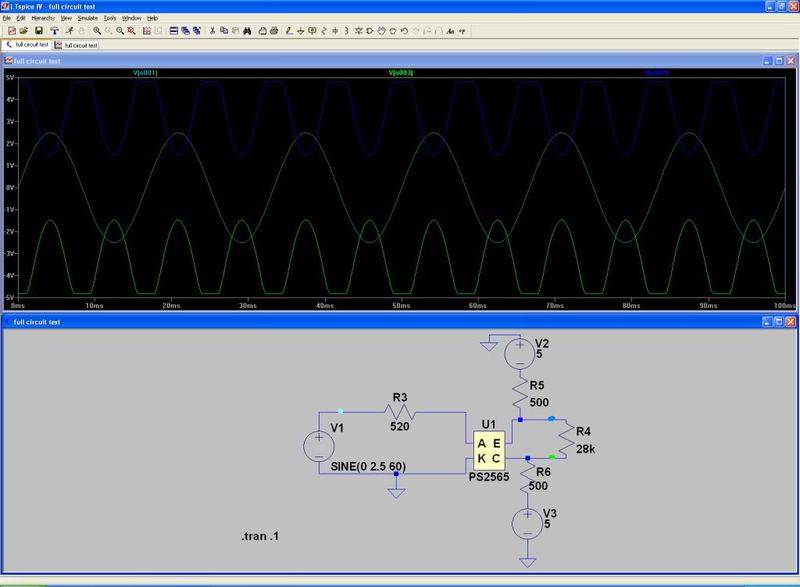The image size is (800, 587).
Task: Click the Autorange toolbar icon
Action: tap(147, 31)
